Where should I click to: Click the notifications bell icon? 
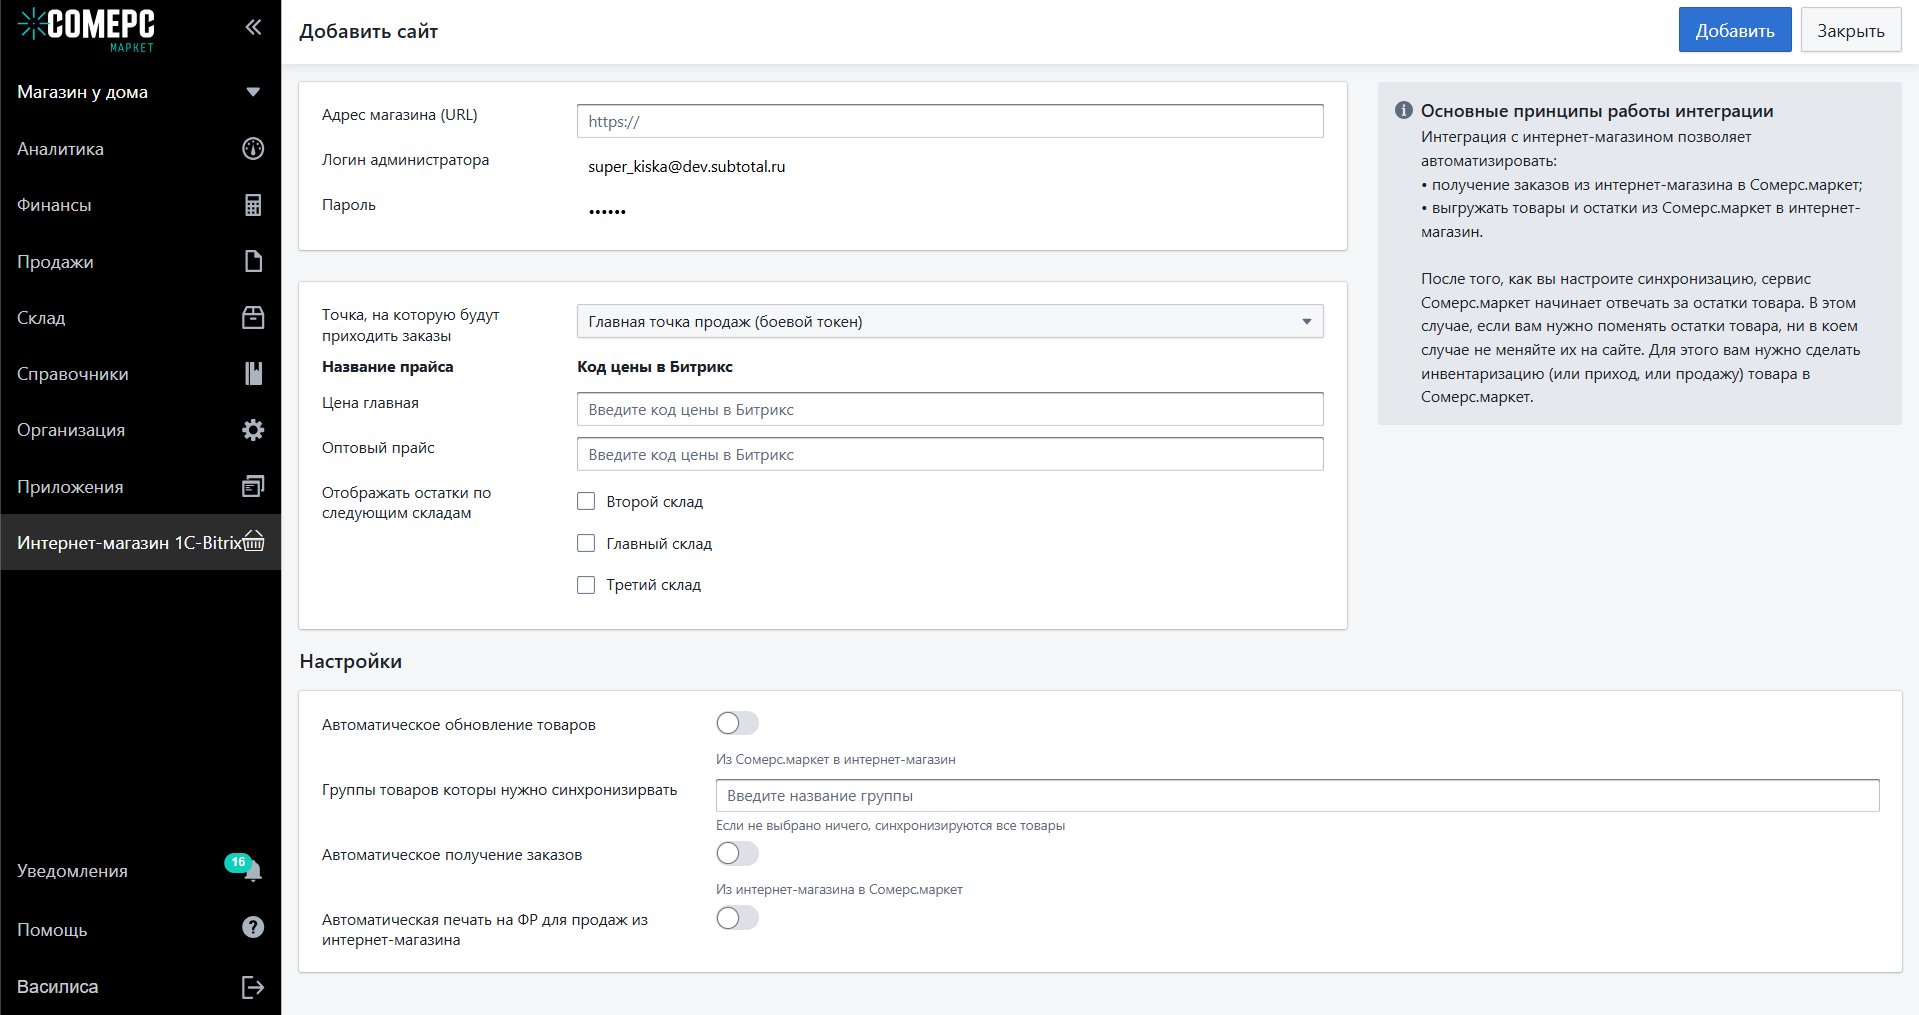254,872
